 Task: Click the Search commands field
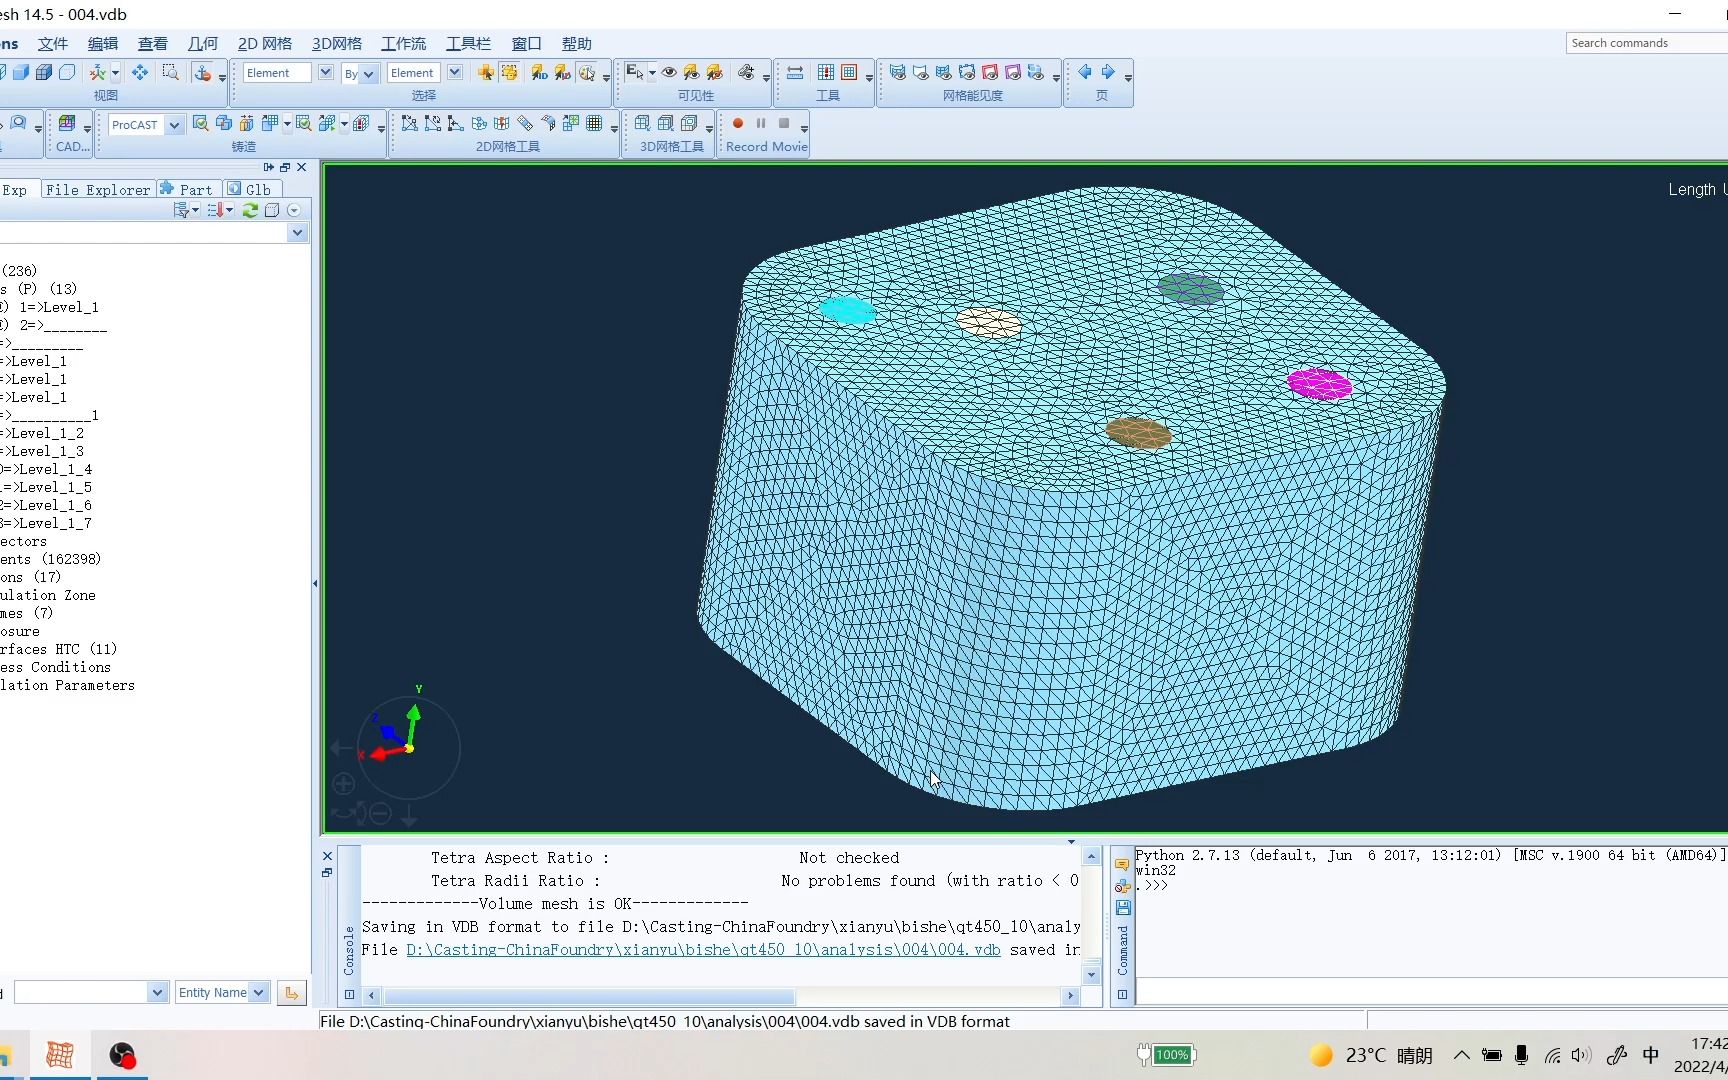point(1646,43)
